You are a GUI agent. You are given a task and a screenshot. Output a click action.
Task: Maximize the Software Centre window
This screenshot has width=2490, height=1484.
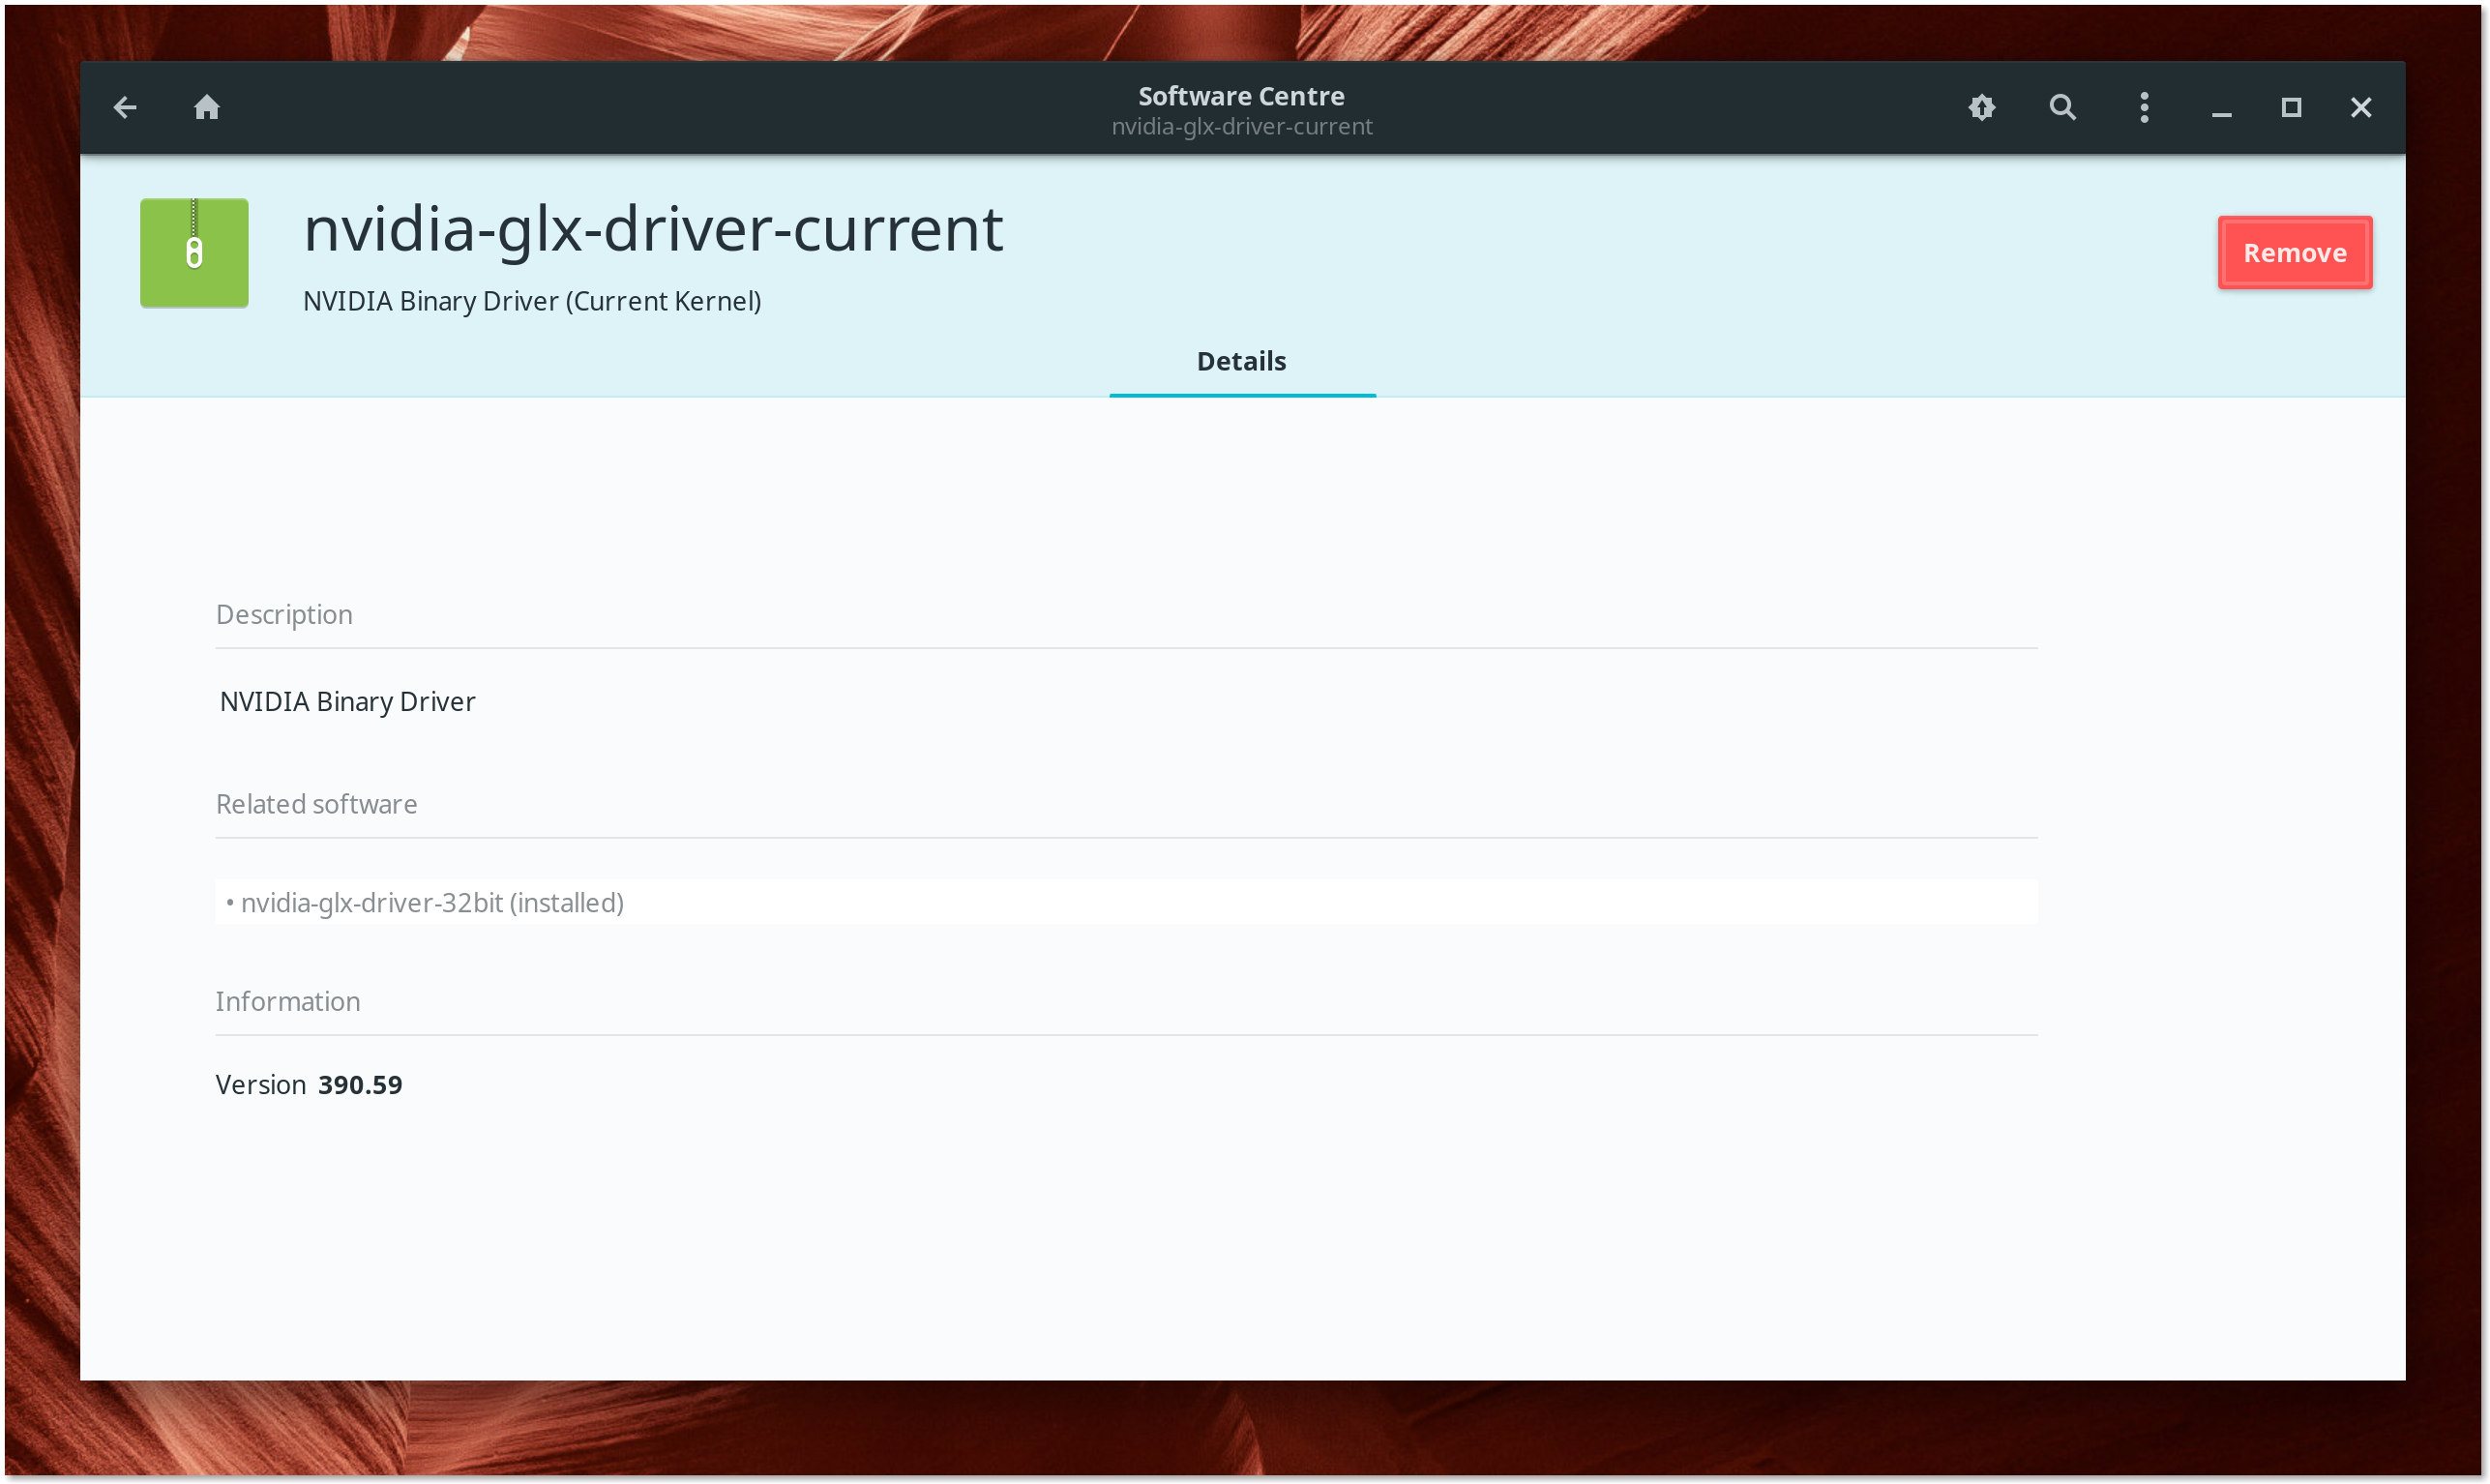(x=2290, y=107)
